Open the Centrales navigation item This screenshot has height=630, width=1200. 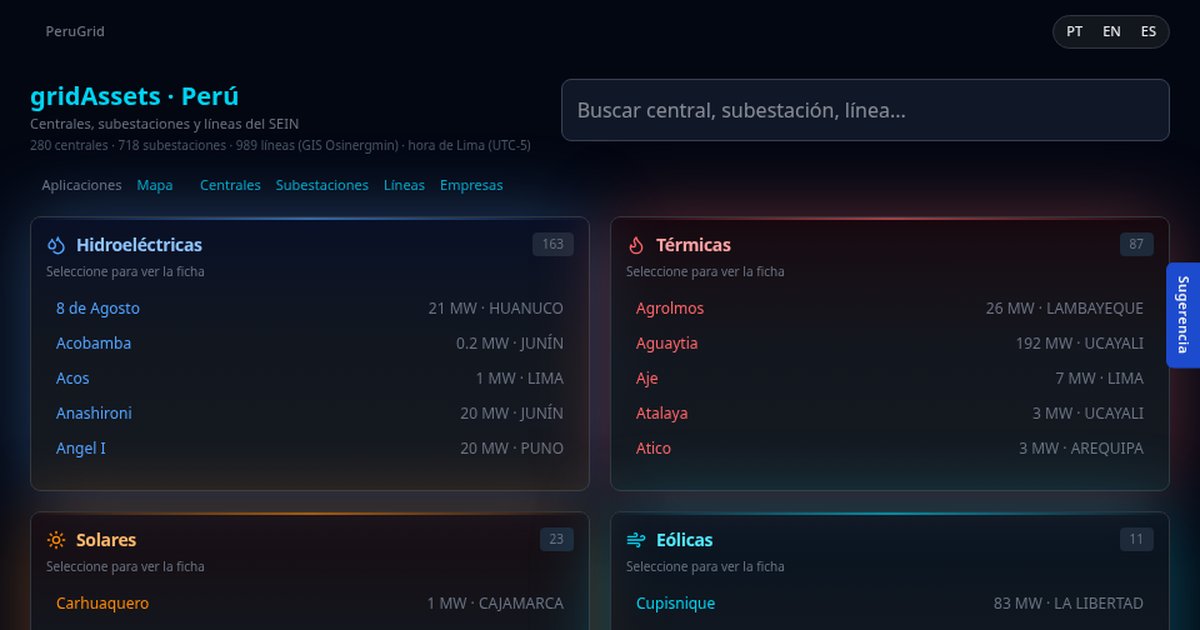point(230,185)
